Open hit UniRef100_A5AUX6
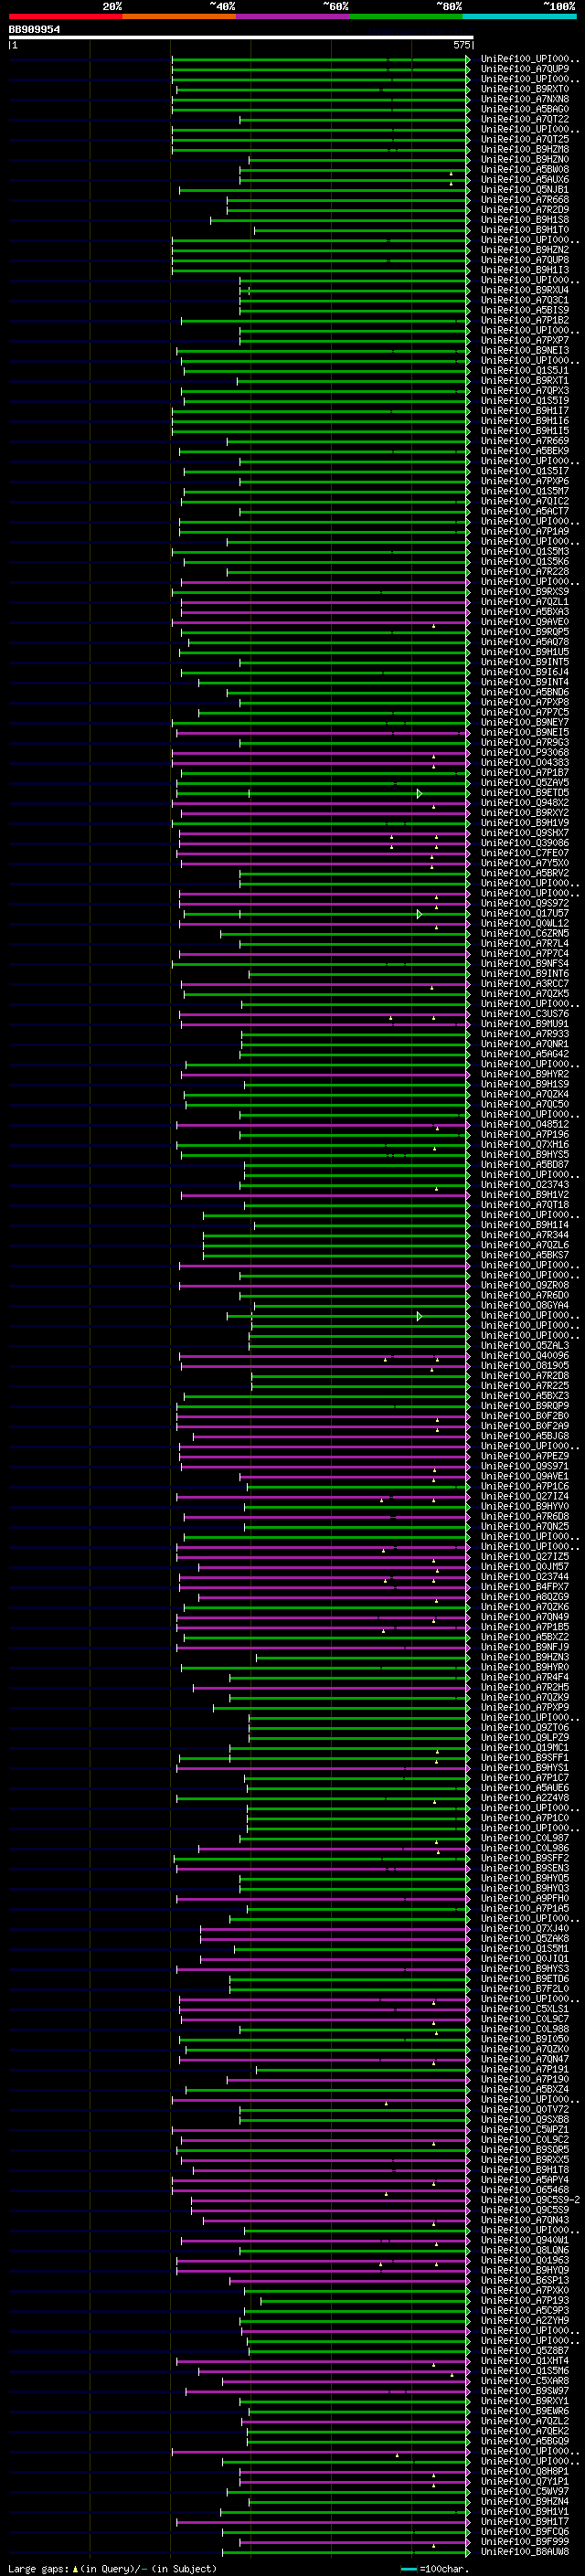The image size is (585, 2576). point(525,179)
